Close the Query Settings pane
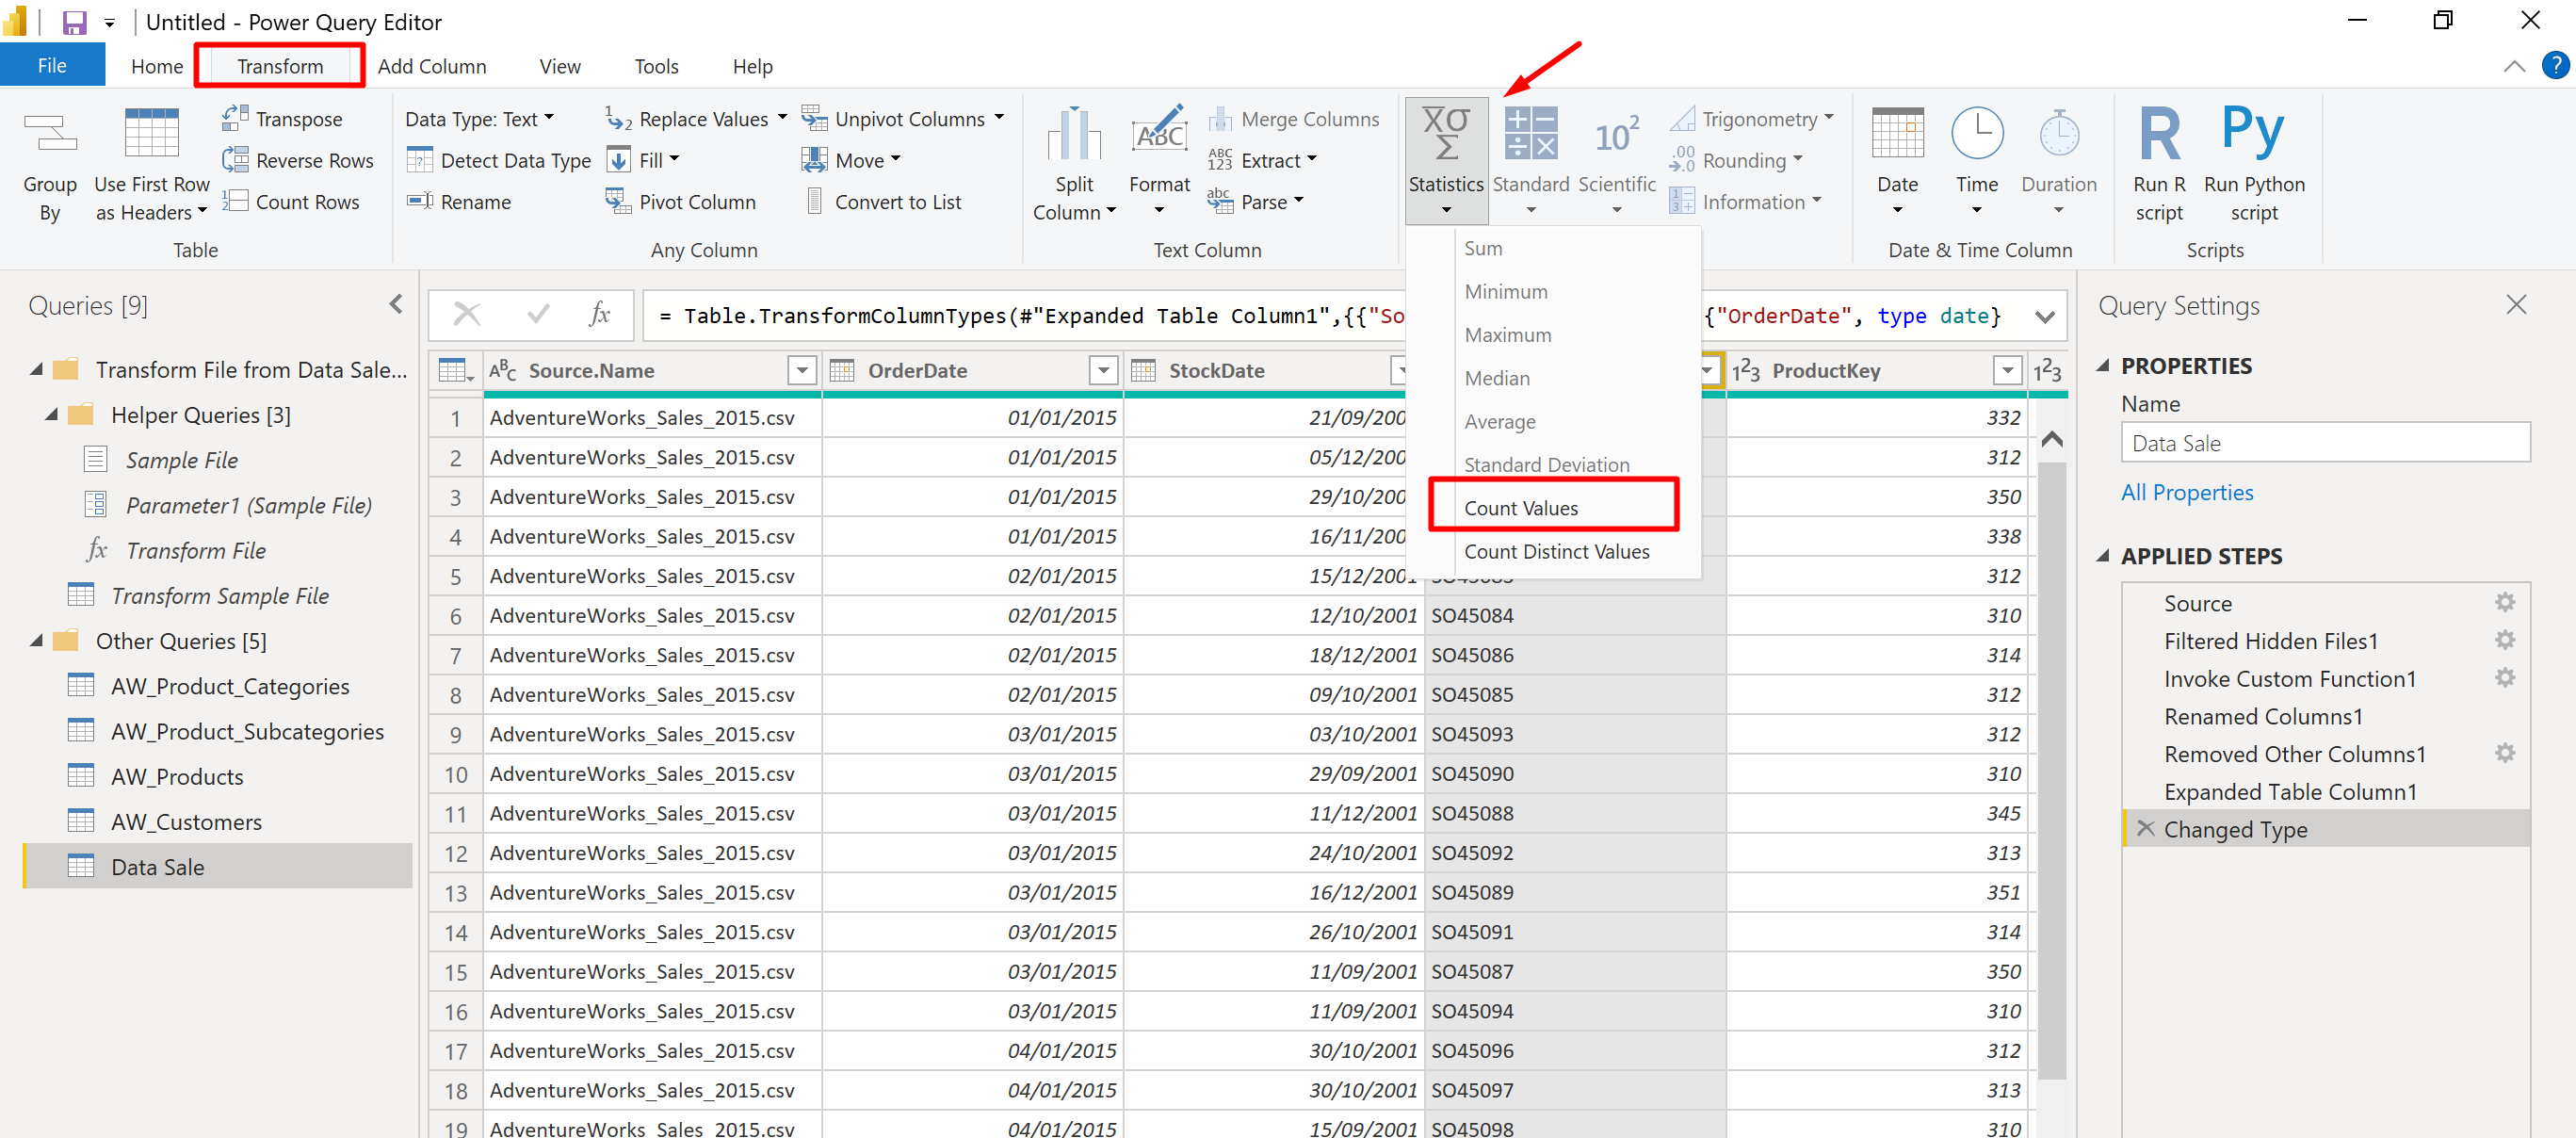Viewport: 2576px width, 1138px height. (2516, 304)
